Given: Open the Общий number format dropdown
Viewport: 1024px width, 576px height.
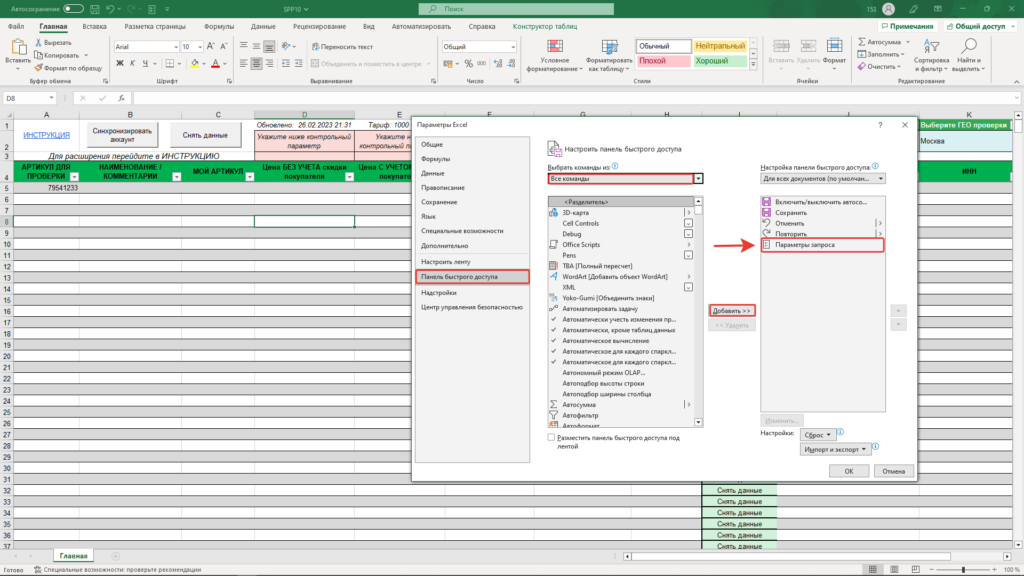Looking at the screenshot, I should click(513, 47).
